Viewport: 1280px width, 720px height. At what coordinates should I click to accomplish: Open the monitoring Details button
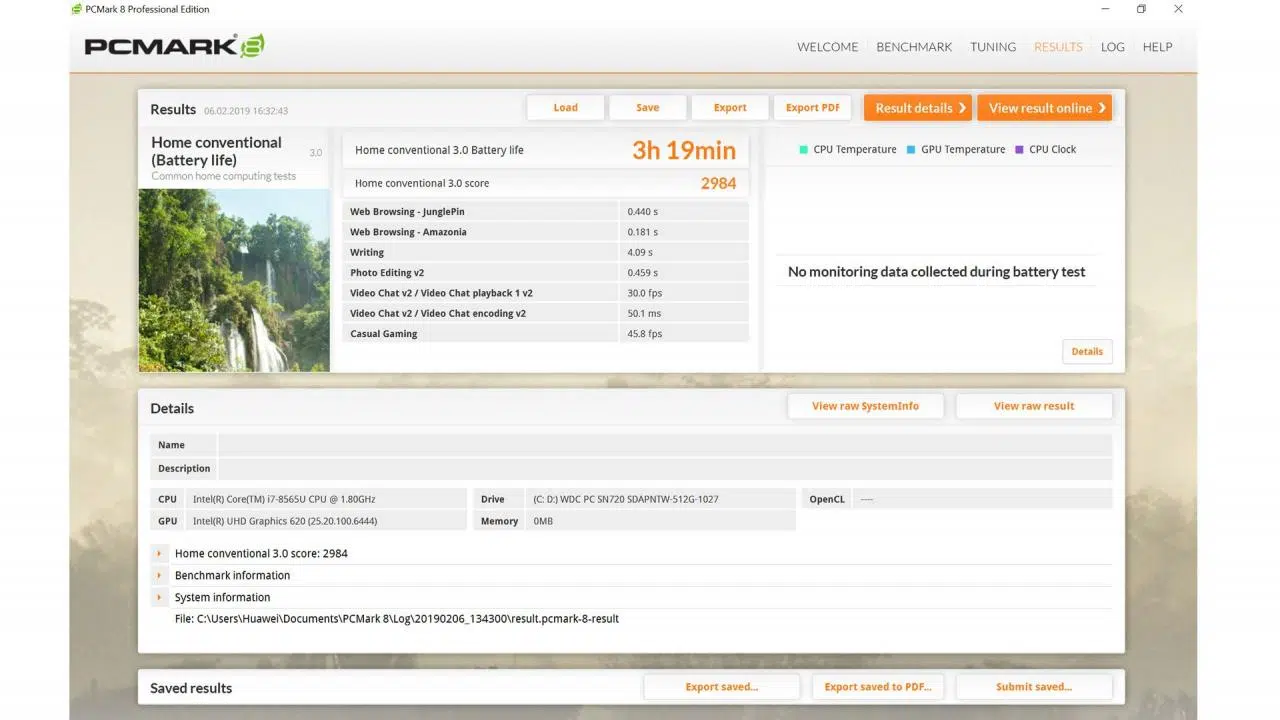click(1087, 352)
